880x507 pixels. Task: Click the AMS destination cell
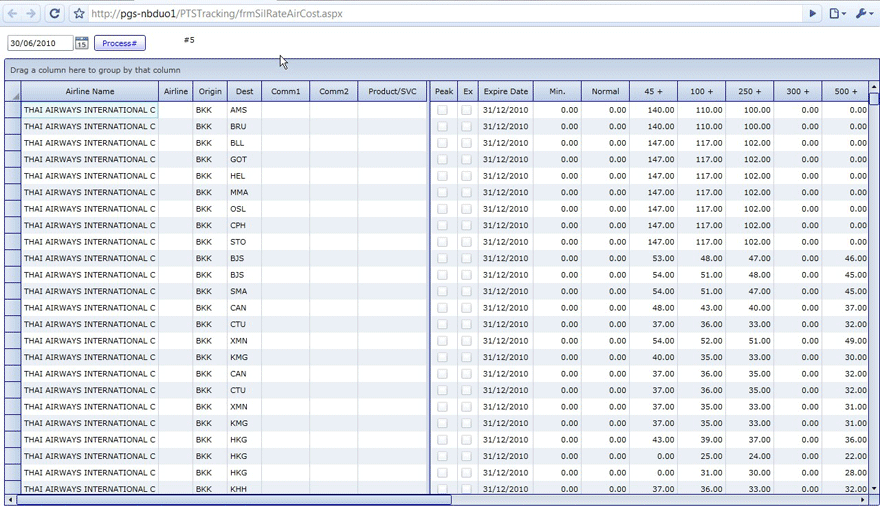click(244, 110)
